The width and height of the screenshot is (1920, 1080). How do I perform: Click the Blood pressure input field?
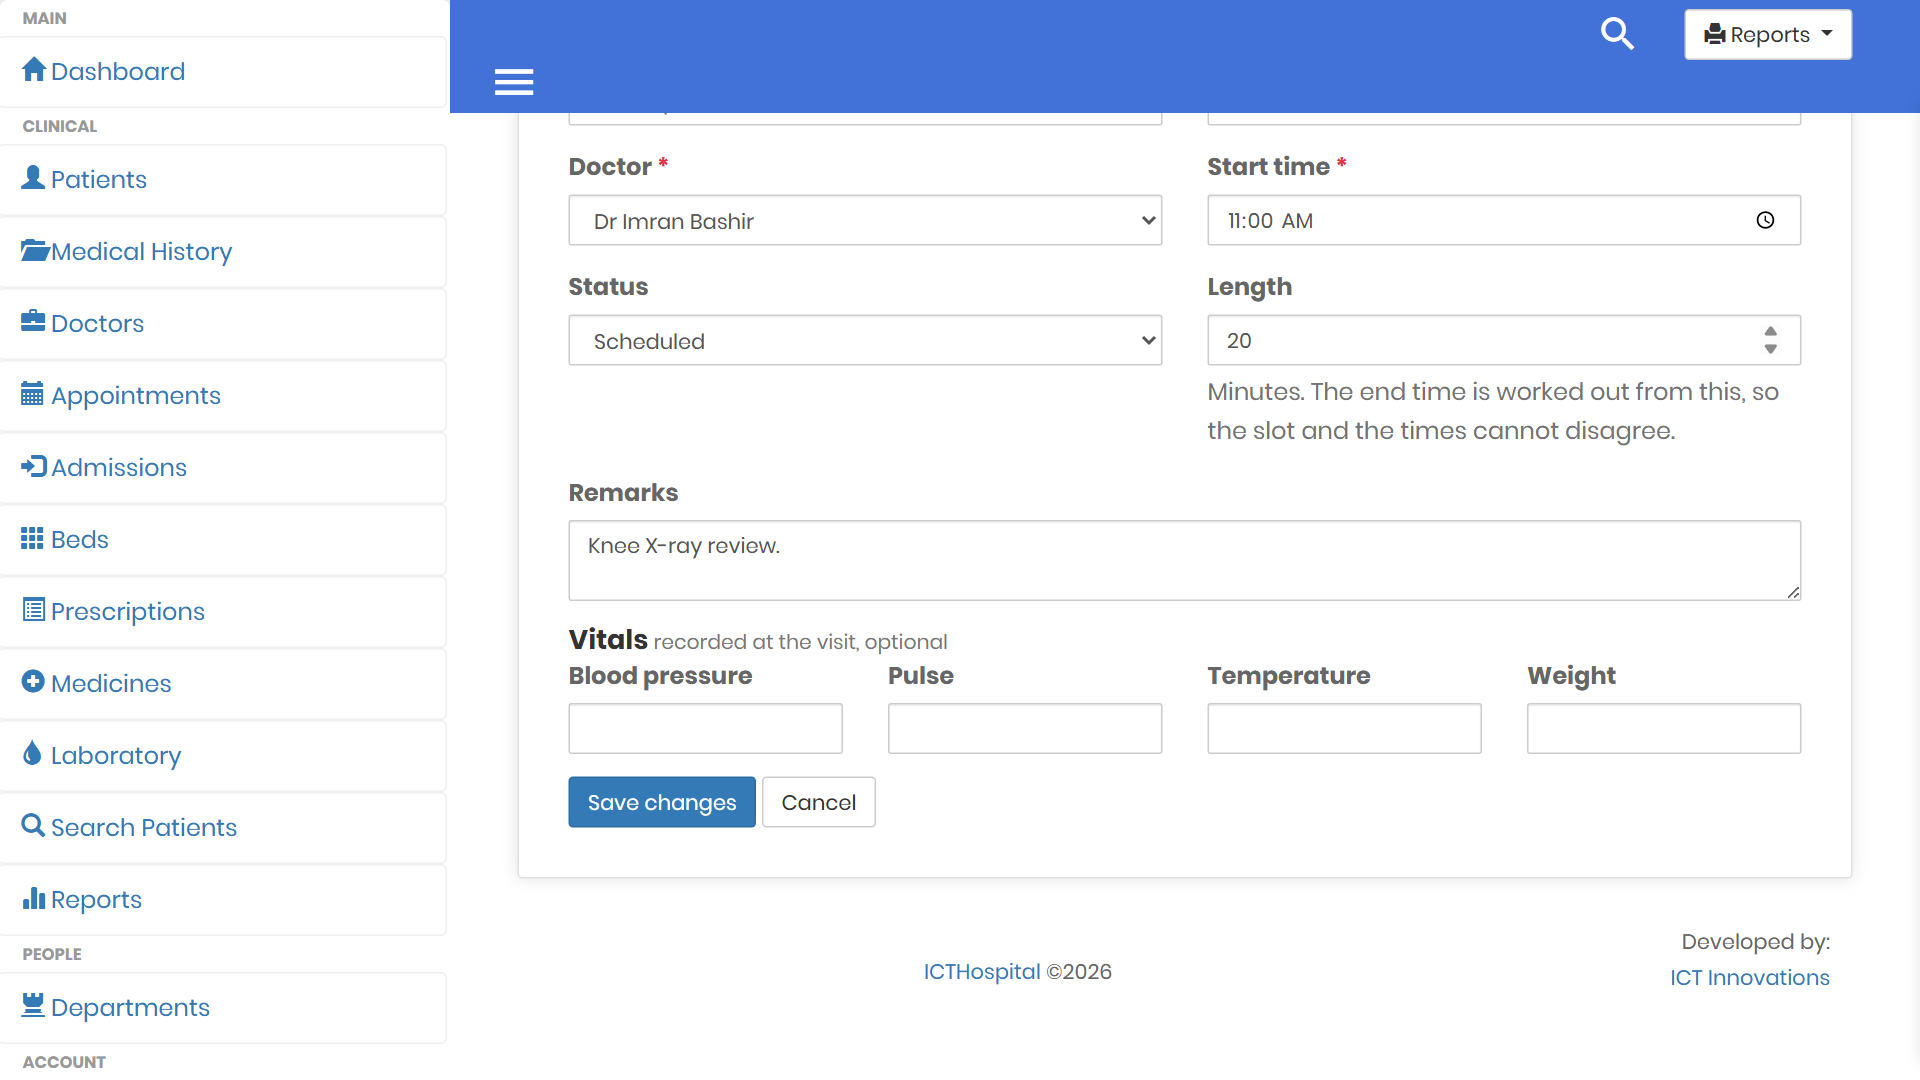pyautogui.click(x=705, y=728)
